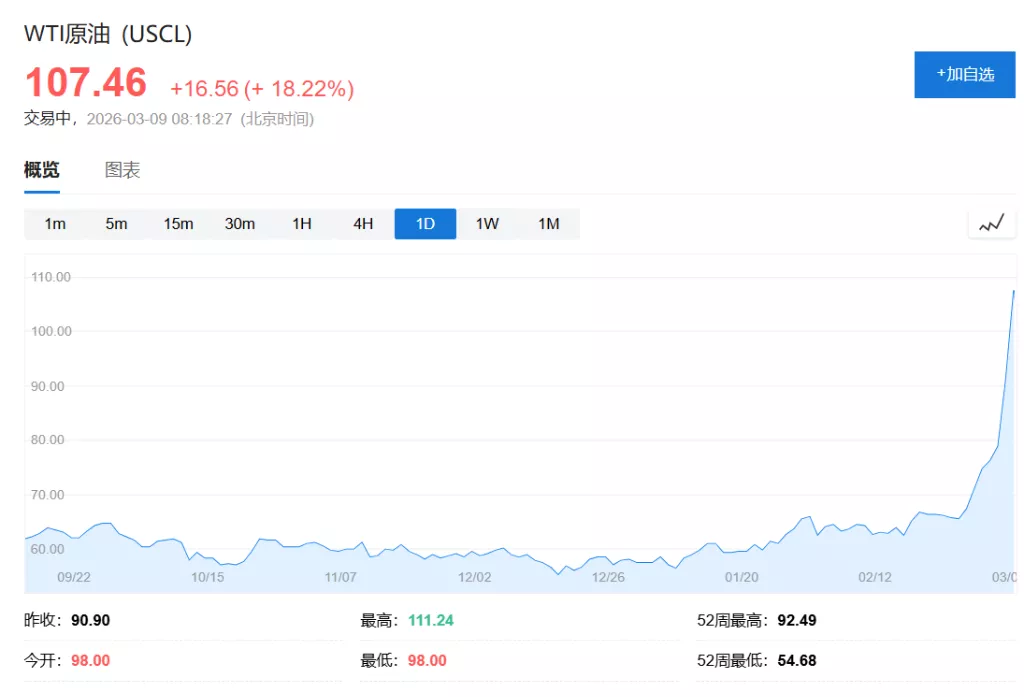
Task: Select the highlighted 1D interval
Action: point(425,224)
